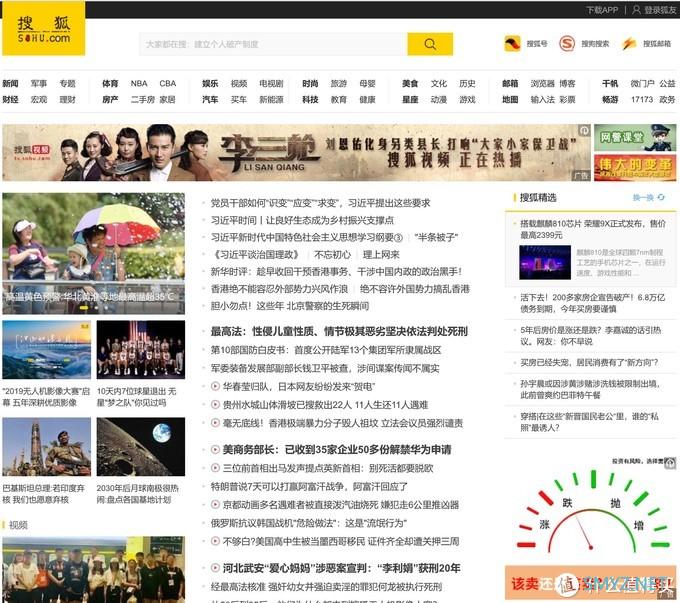The height and width of the screenshot is (603, 680).
Task: Open 5年后房价是涨还是跌 article
Action: 590,336
